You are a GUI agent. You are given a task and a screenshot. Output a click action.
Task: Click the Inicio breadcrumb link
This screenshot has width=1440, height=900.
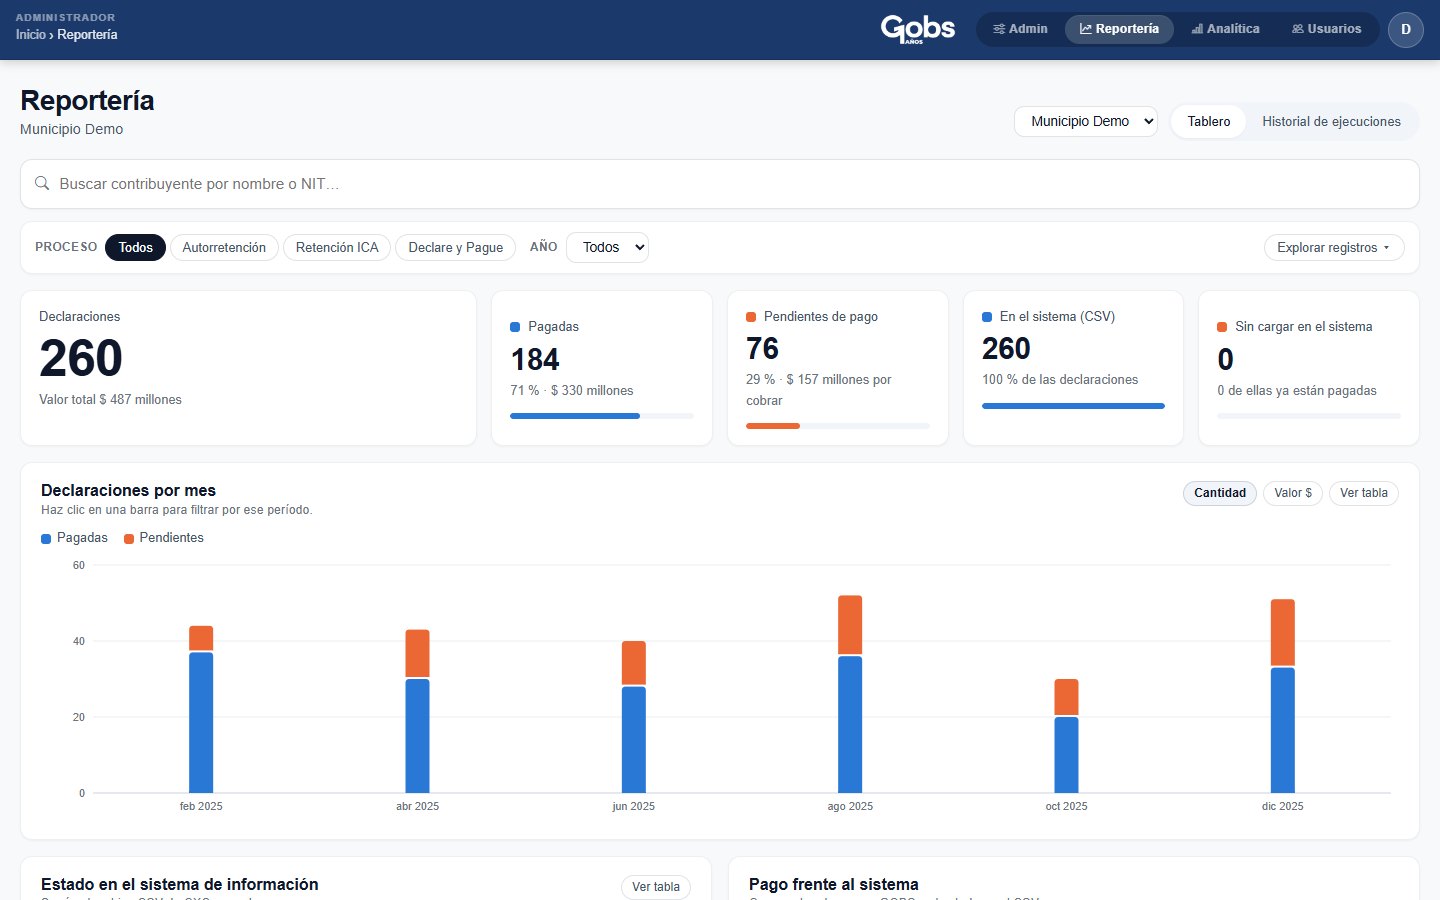[31, 35]
